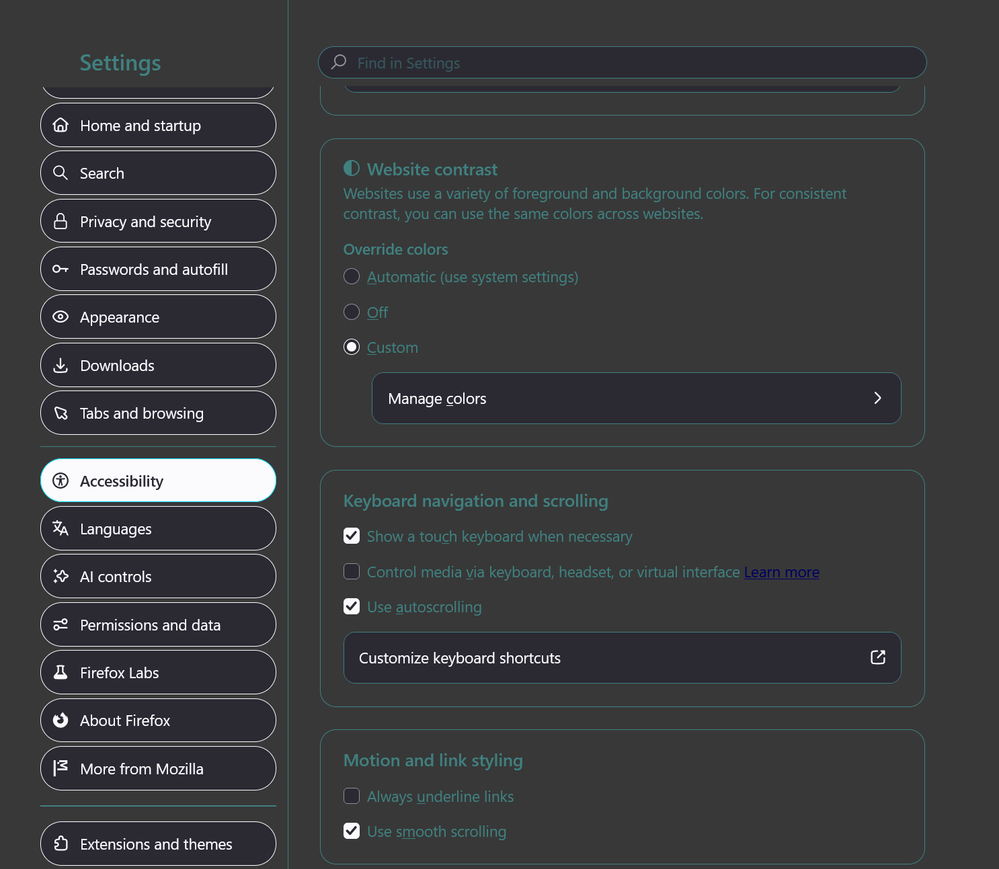The width and height of the screenshot is (999, 869).
Task: Click the Motion and link styling heading
Action: pos(433,761)
